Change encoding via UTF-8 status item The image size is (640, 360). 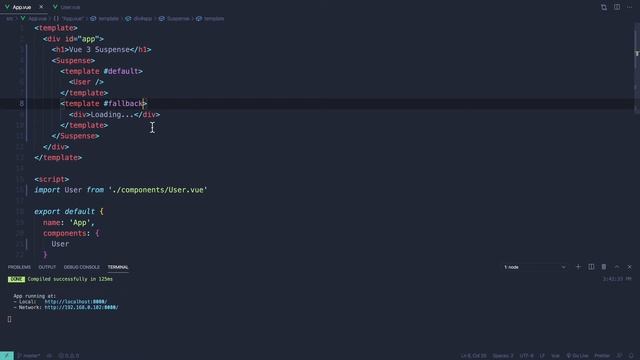click(x=527, y=356)
